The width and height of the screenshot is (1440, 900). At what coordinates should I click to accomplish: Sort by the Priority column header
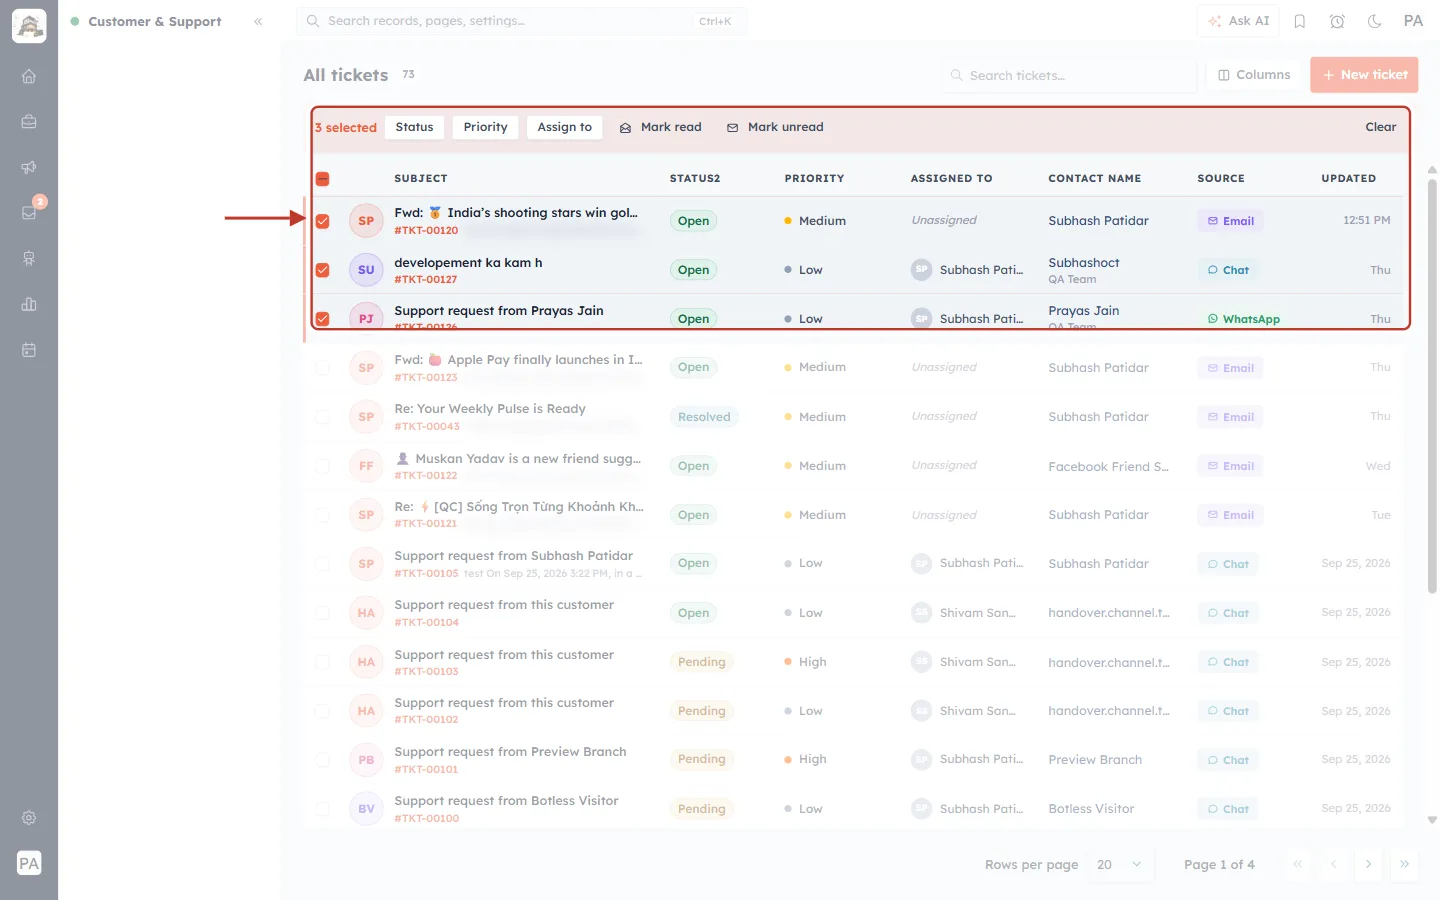(814, 178)
